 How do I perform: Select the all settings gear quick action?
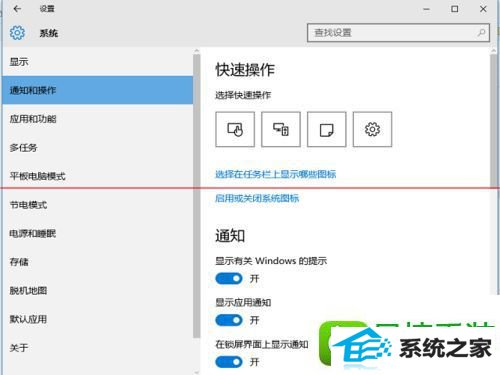click(372, 129)
